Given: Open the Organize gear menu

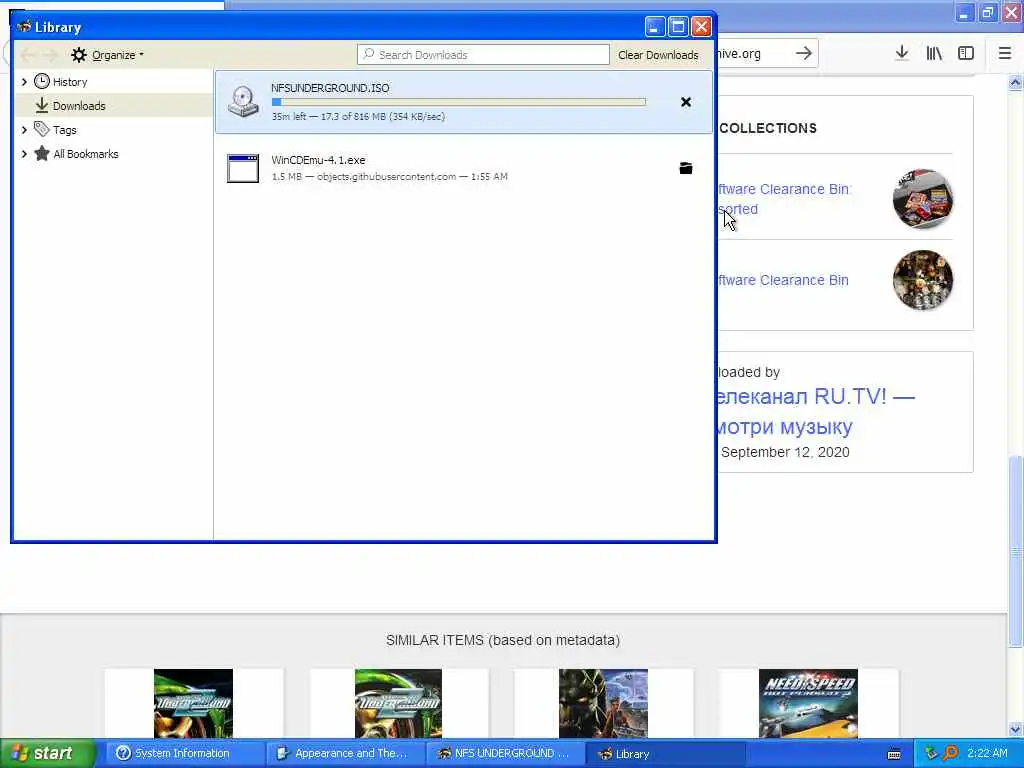Looking at the screenshot, I should coord(107,55).
